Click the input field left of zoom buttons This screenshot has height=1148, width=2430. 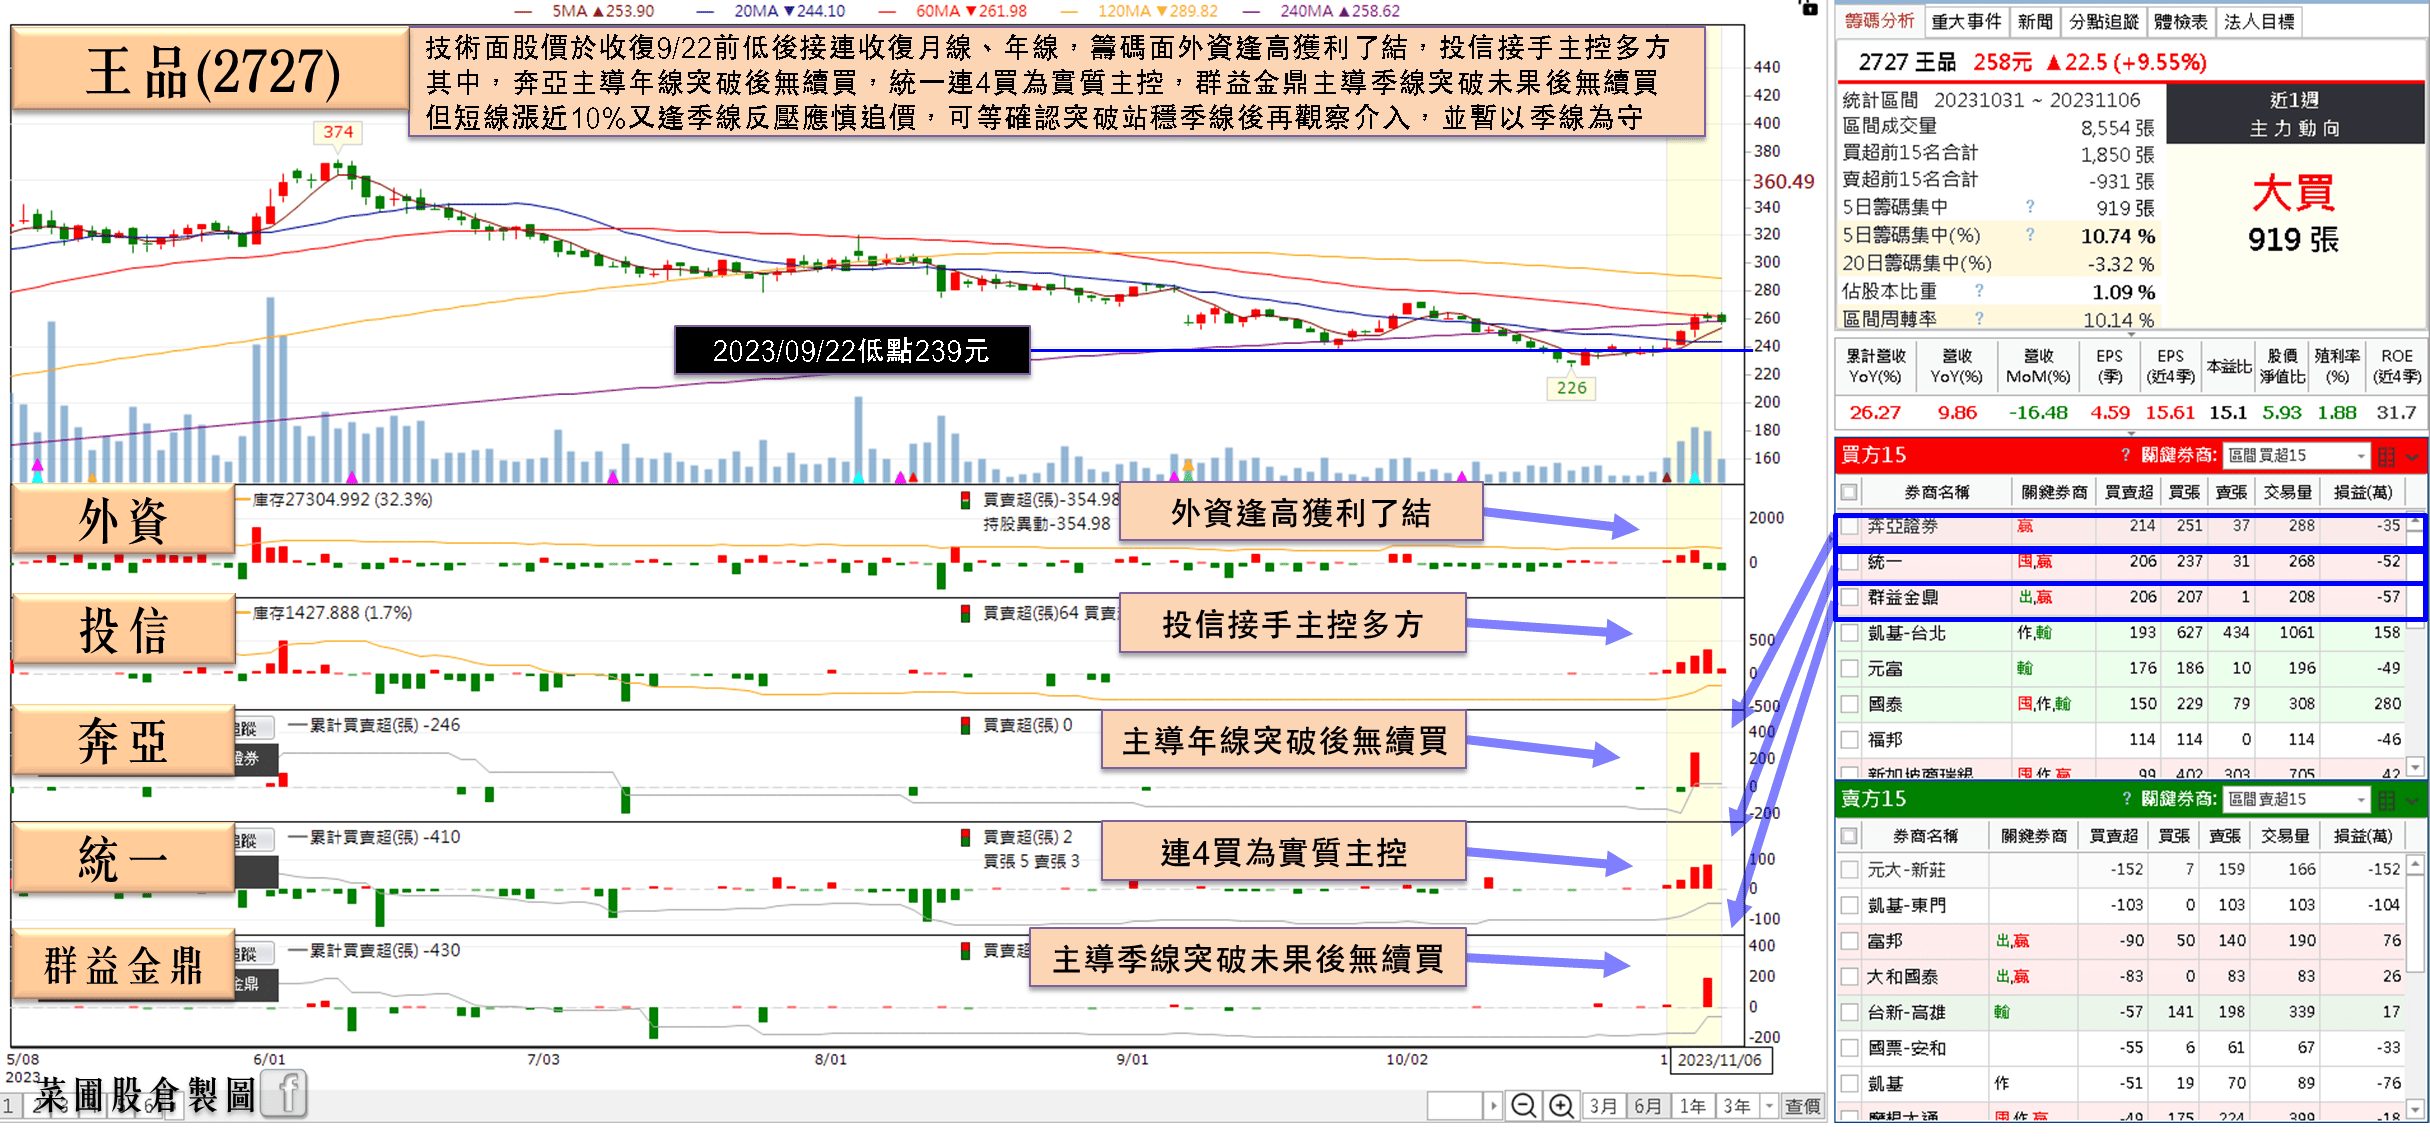point(1454,1106)
